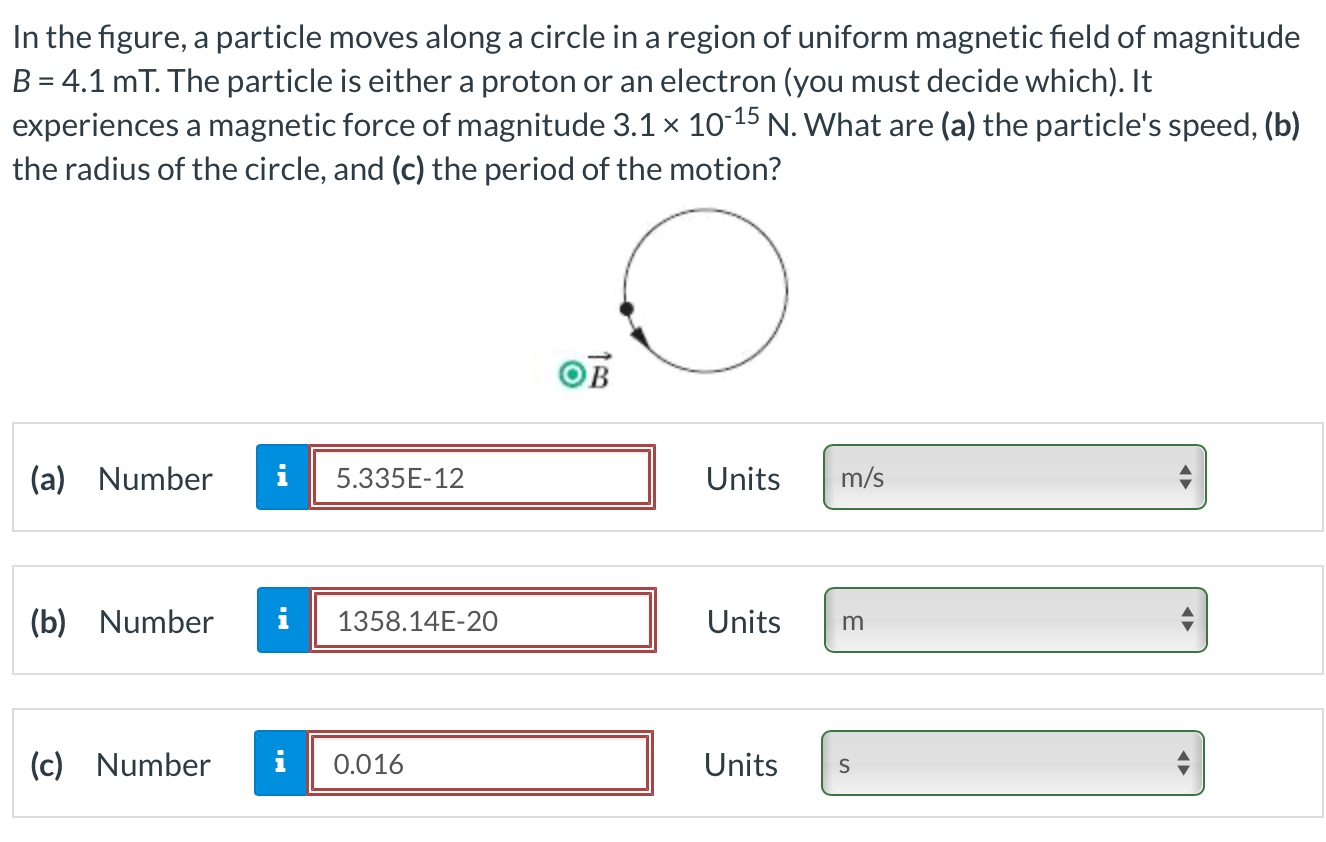Open the meters units dropdown for part (b)
The image size is (1326, 842).
click(1013, 620)
